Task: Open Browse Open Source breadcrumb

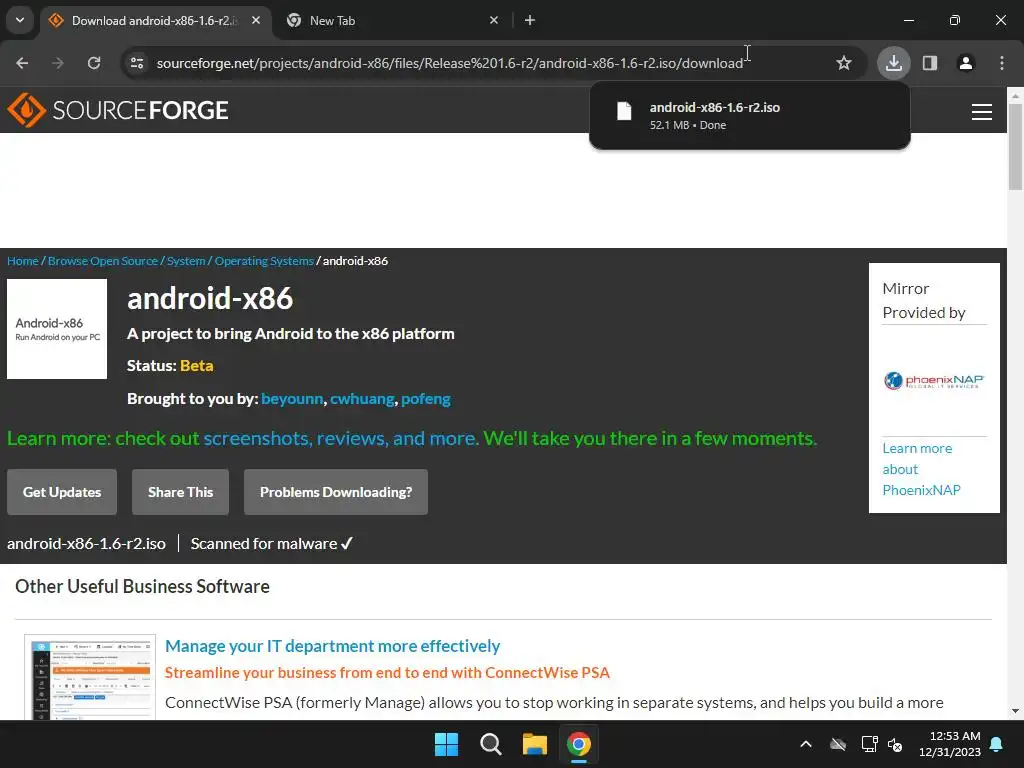Action: pos(103,261)
